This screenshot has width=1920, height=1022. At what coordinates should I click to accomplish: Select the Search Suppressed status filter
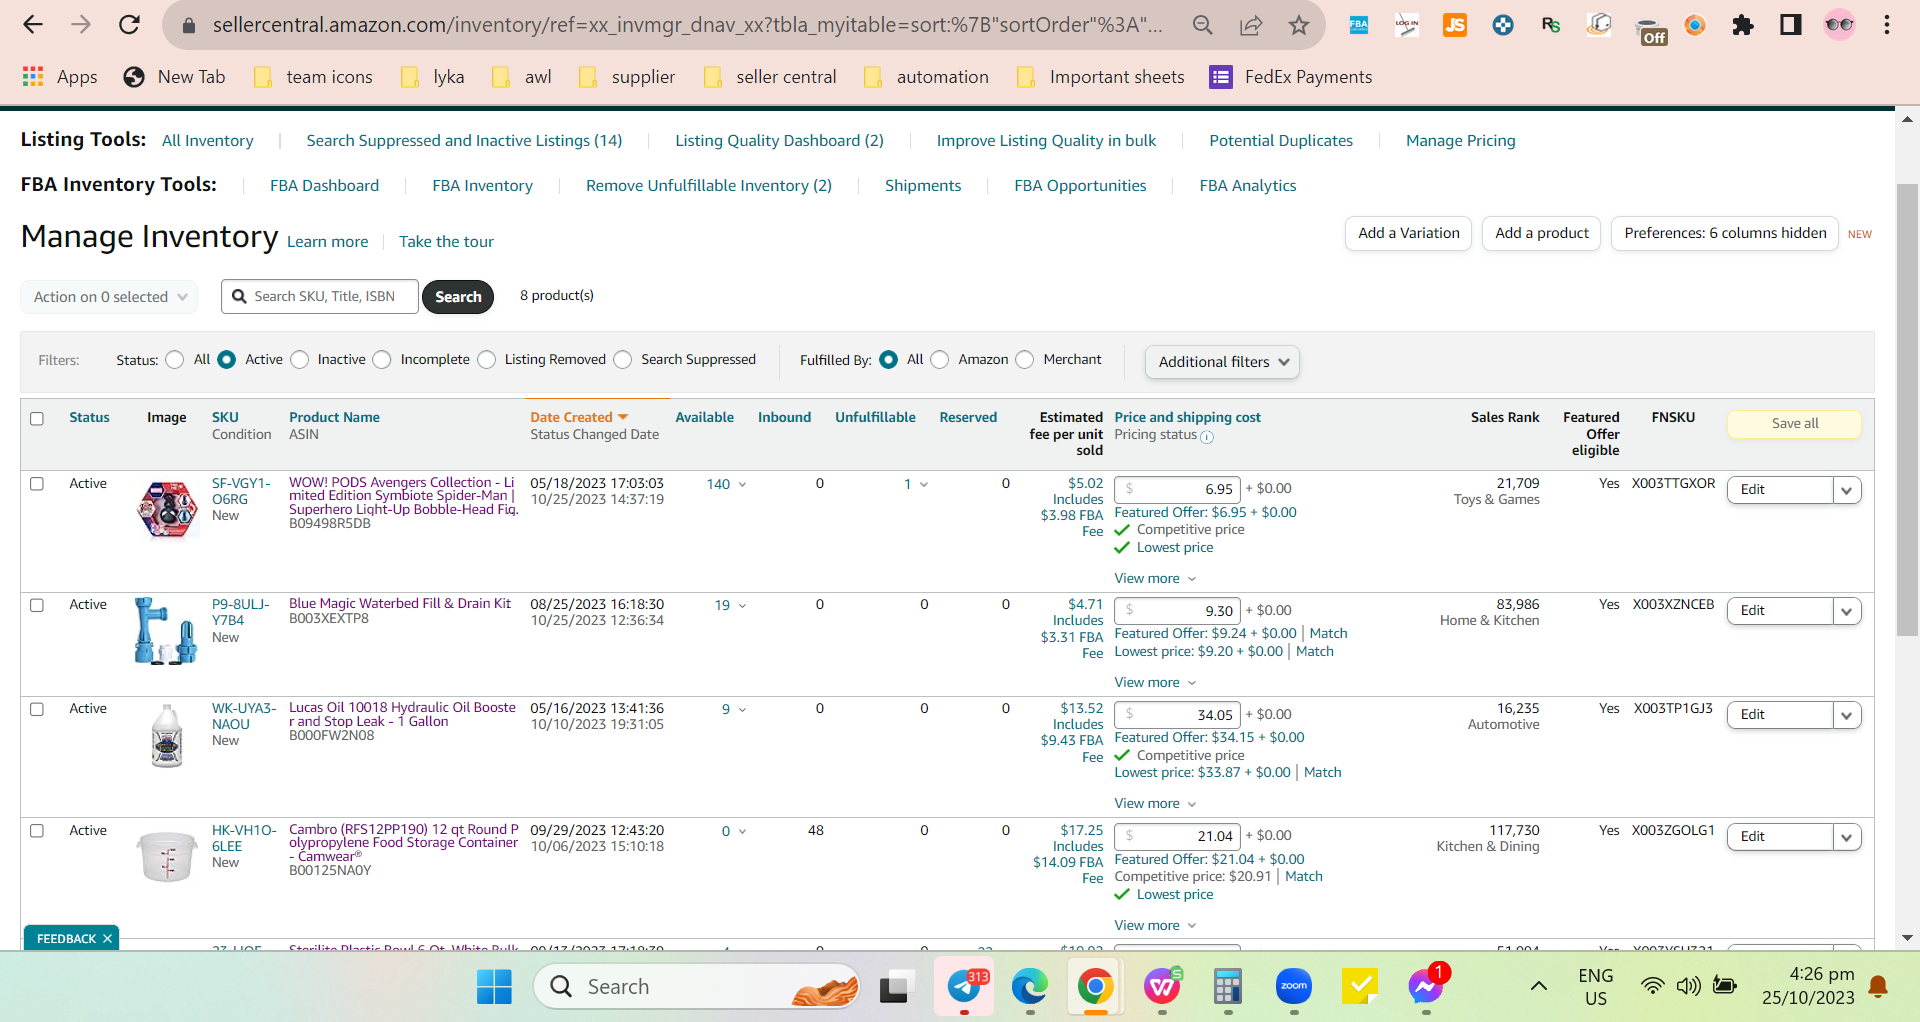tap(623, 360)
